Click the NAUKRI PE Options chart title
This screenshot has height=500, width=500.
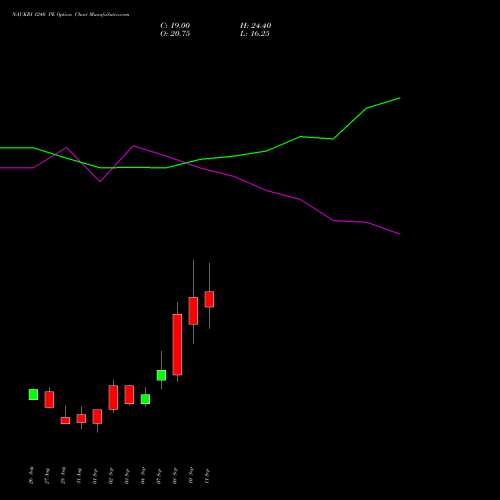click(70, 14)
